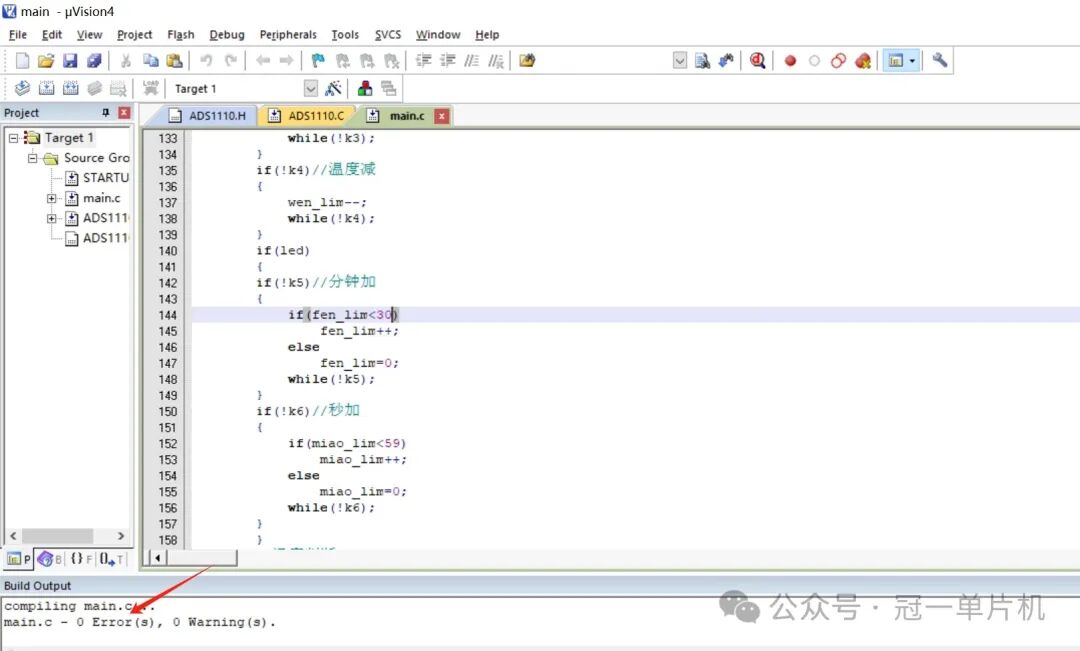
Task: Open the Peripherals menu
Action: (288, 34)
